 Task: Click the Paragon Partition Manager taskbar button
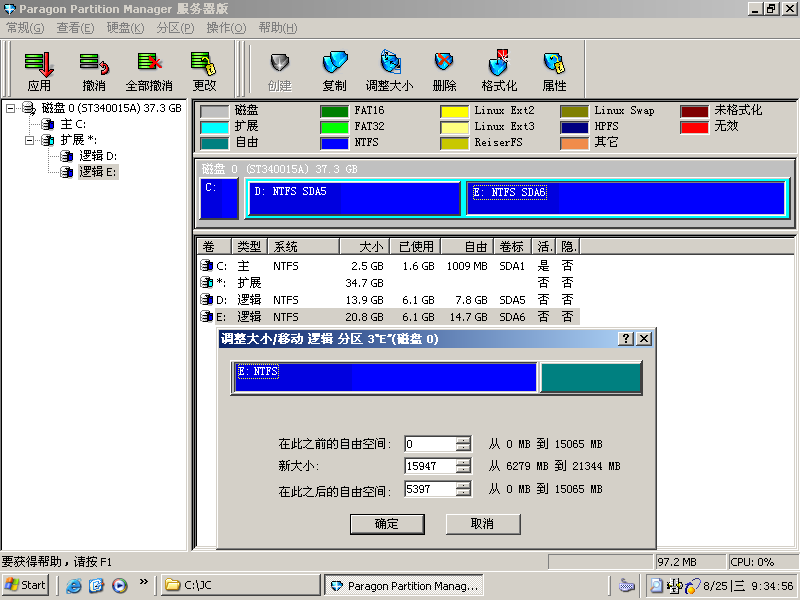point(404,586)
